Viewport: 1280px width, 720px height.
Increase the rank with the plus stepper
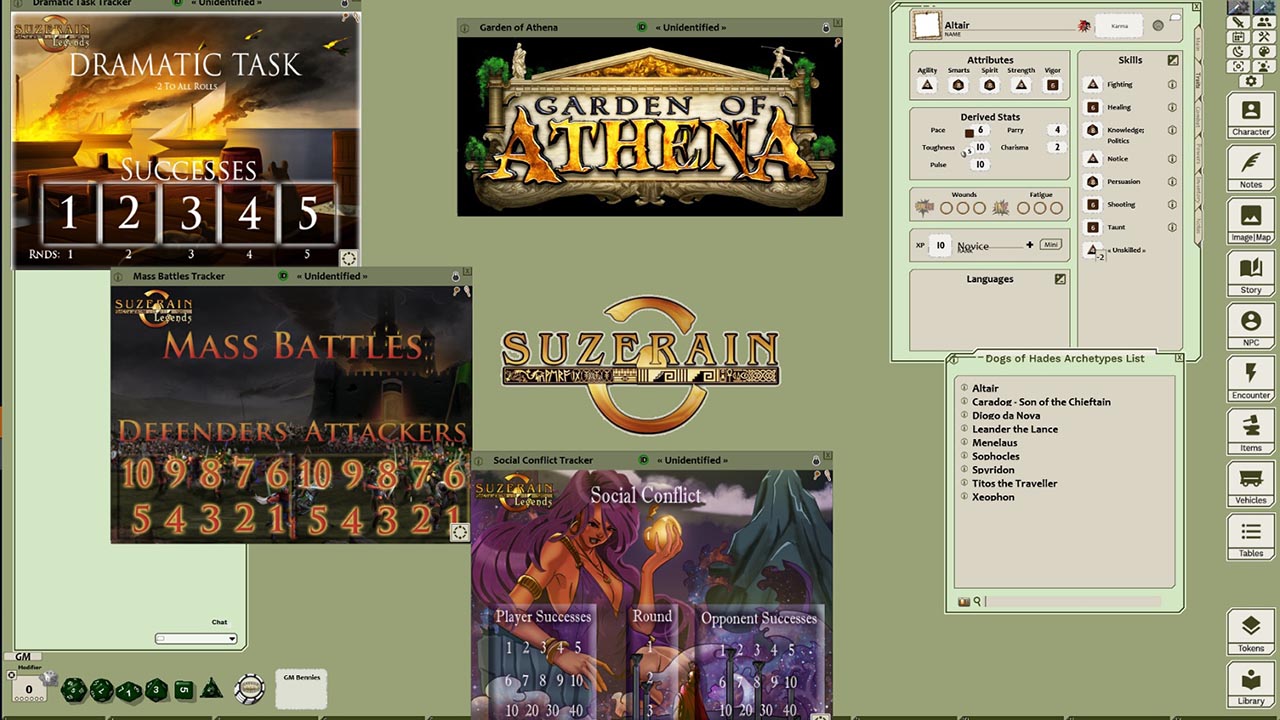(x=1030, y=245)
